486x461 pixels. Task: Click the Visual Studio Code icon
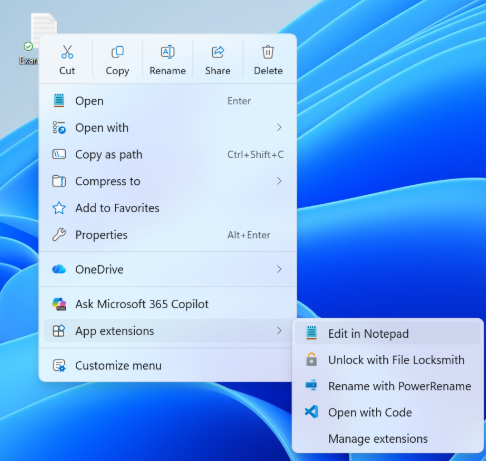coord(311,412)
